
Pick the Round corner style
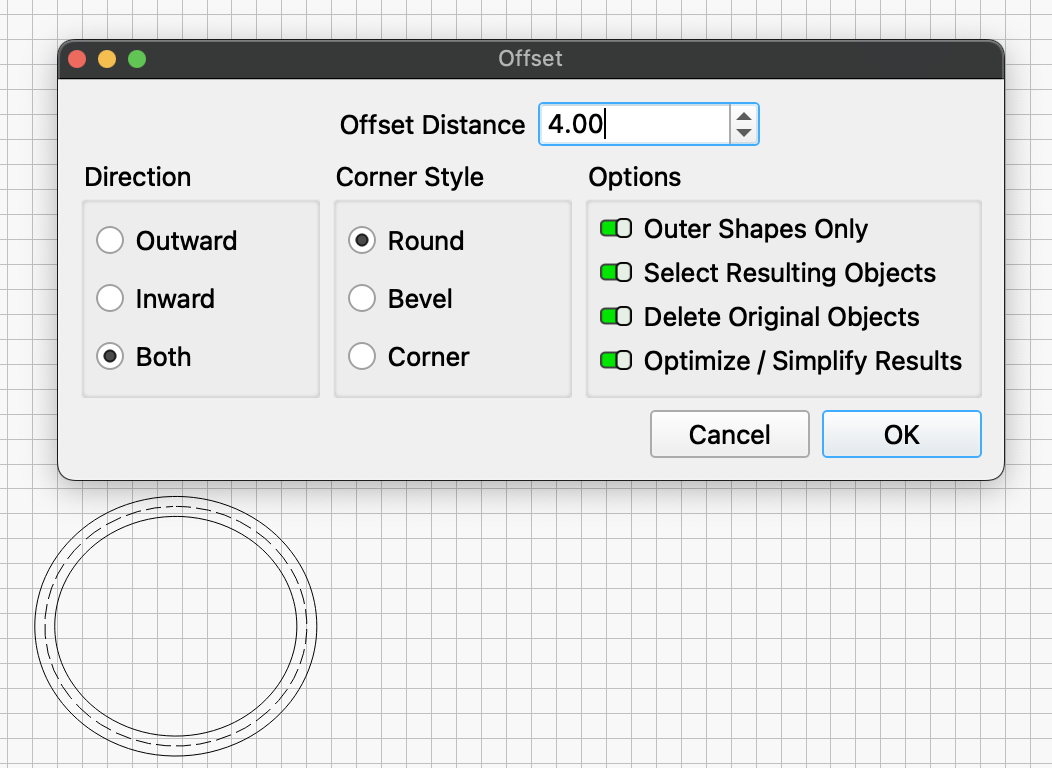point(362,241)
